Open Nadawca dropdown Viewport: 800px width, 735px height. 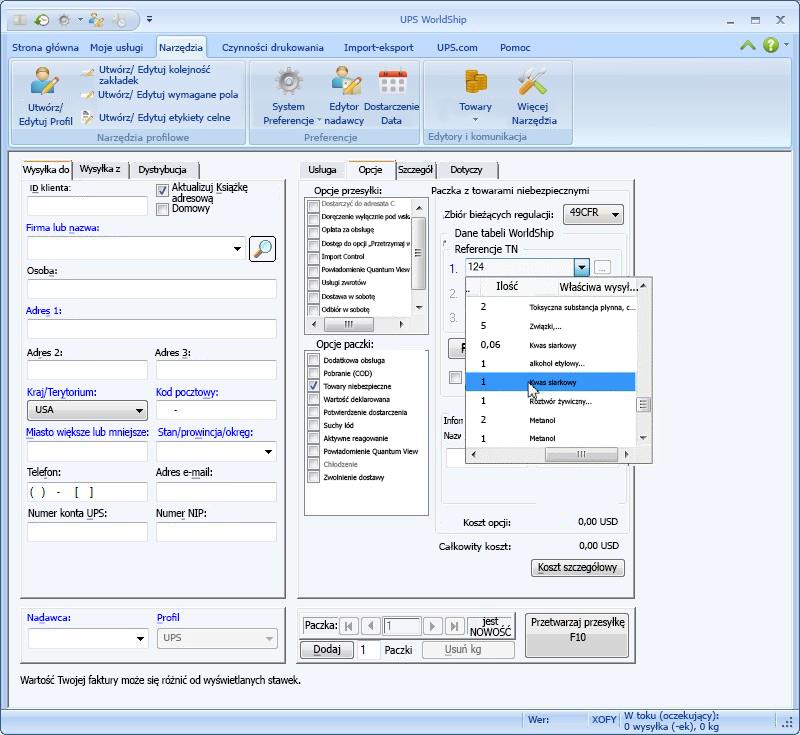click(x=140, y=638)
